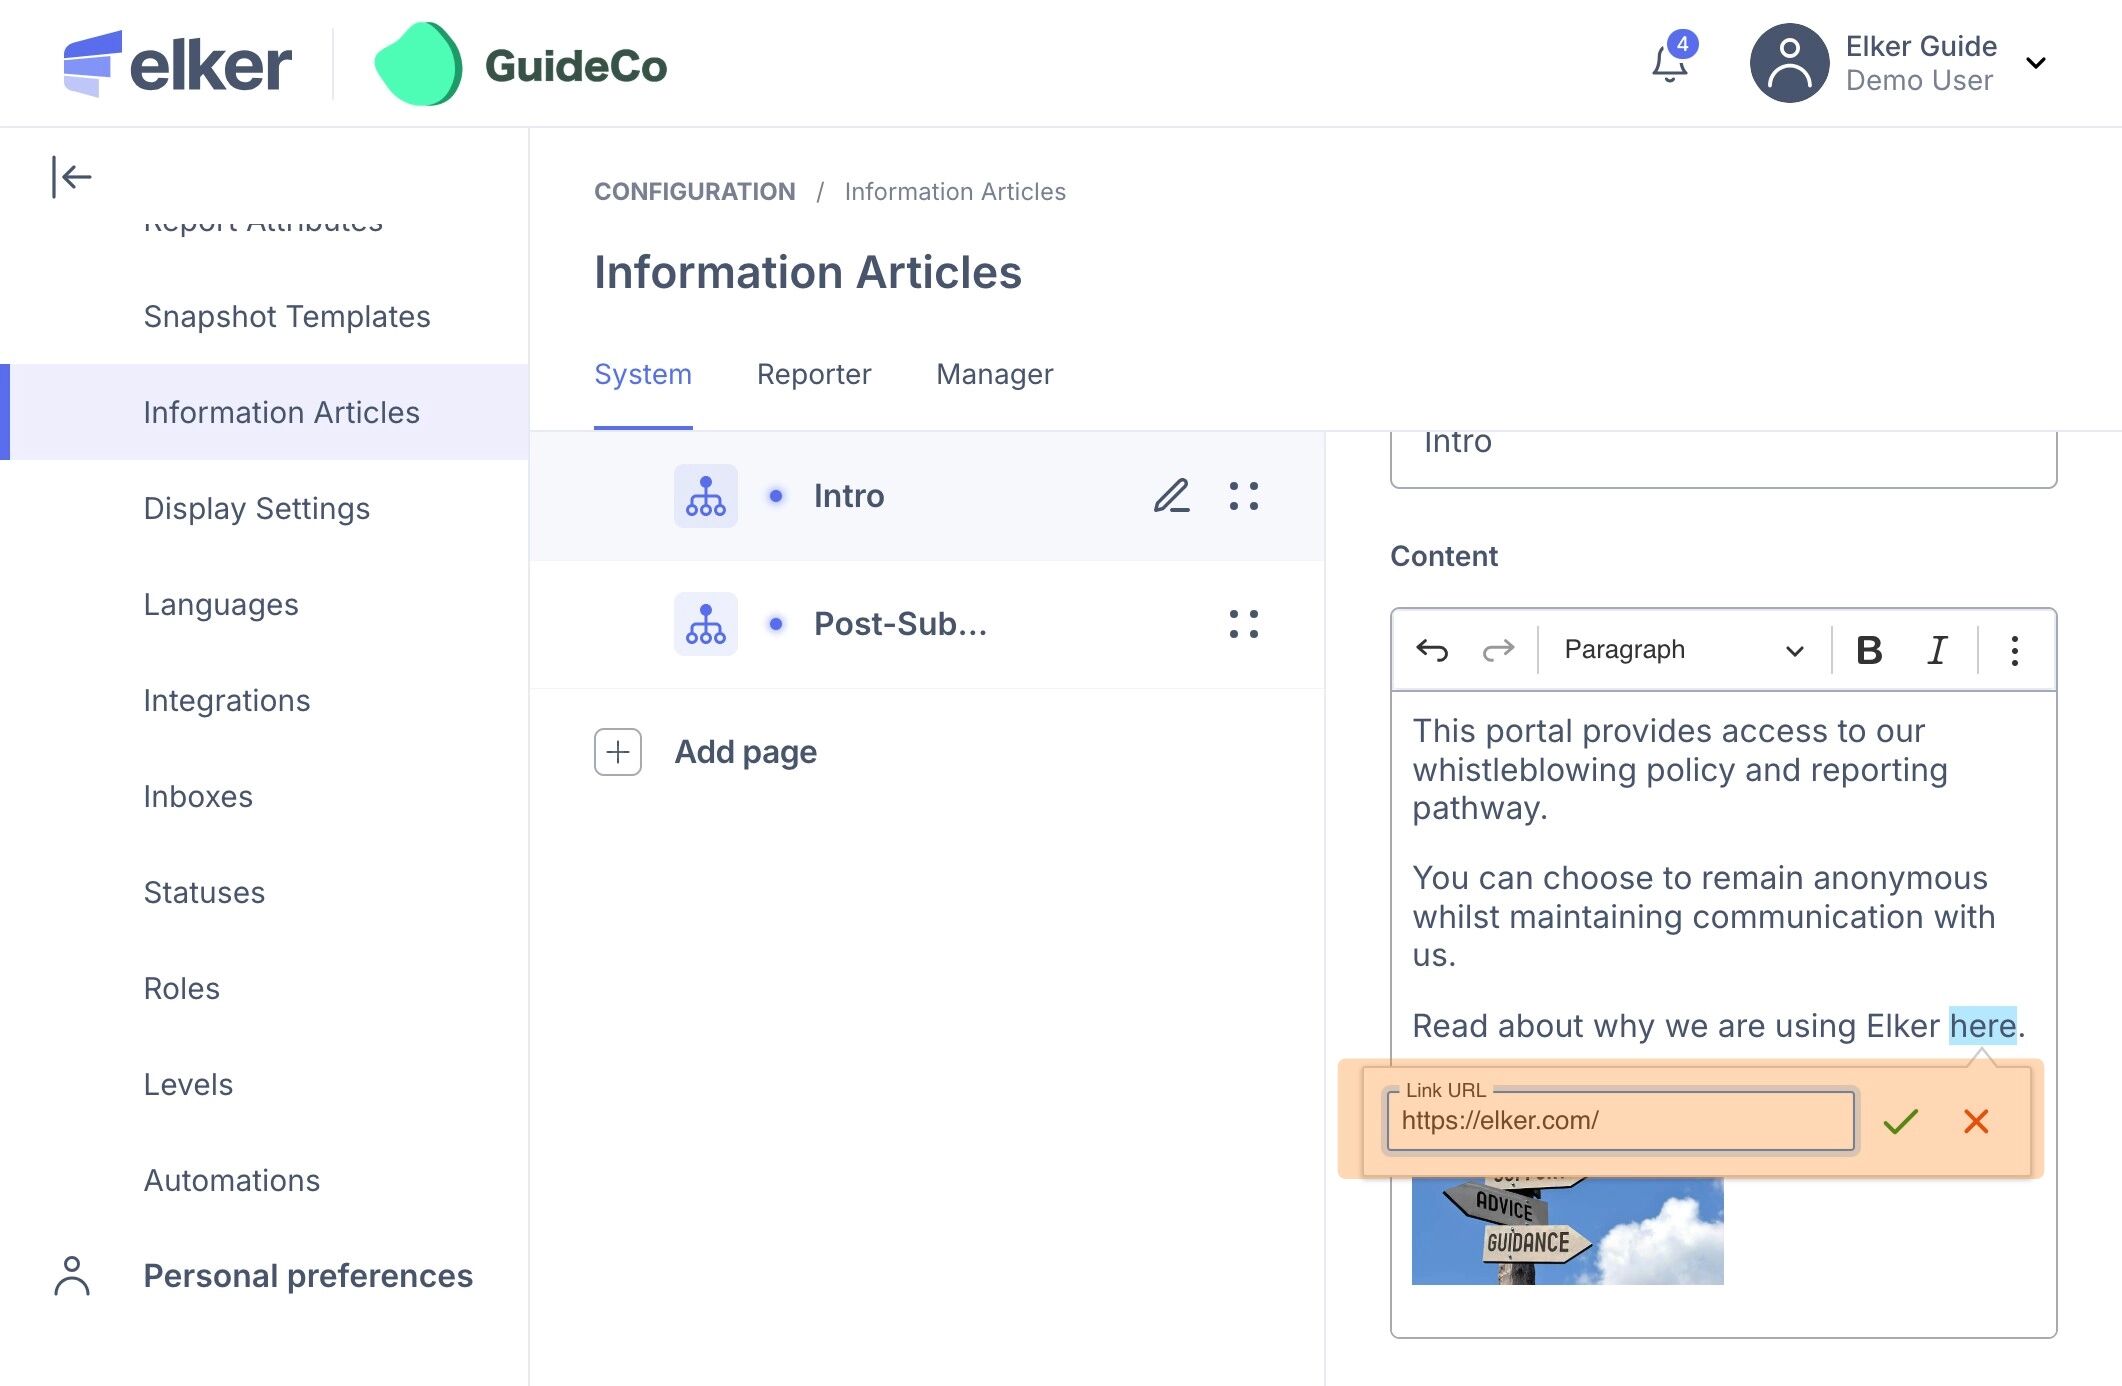Select the signpost image in content
This screenshot has width=2122, height=1386.
click(1566, 1232)
